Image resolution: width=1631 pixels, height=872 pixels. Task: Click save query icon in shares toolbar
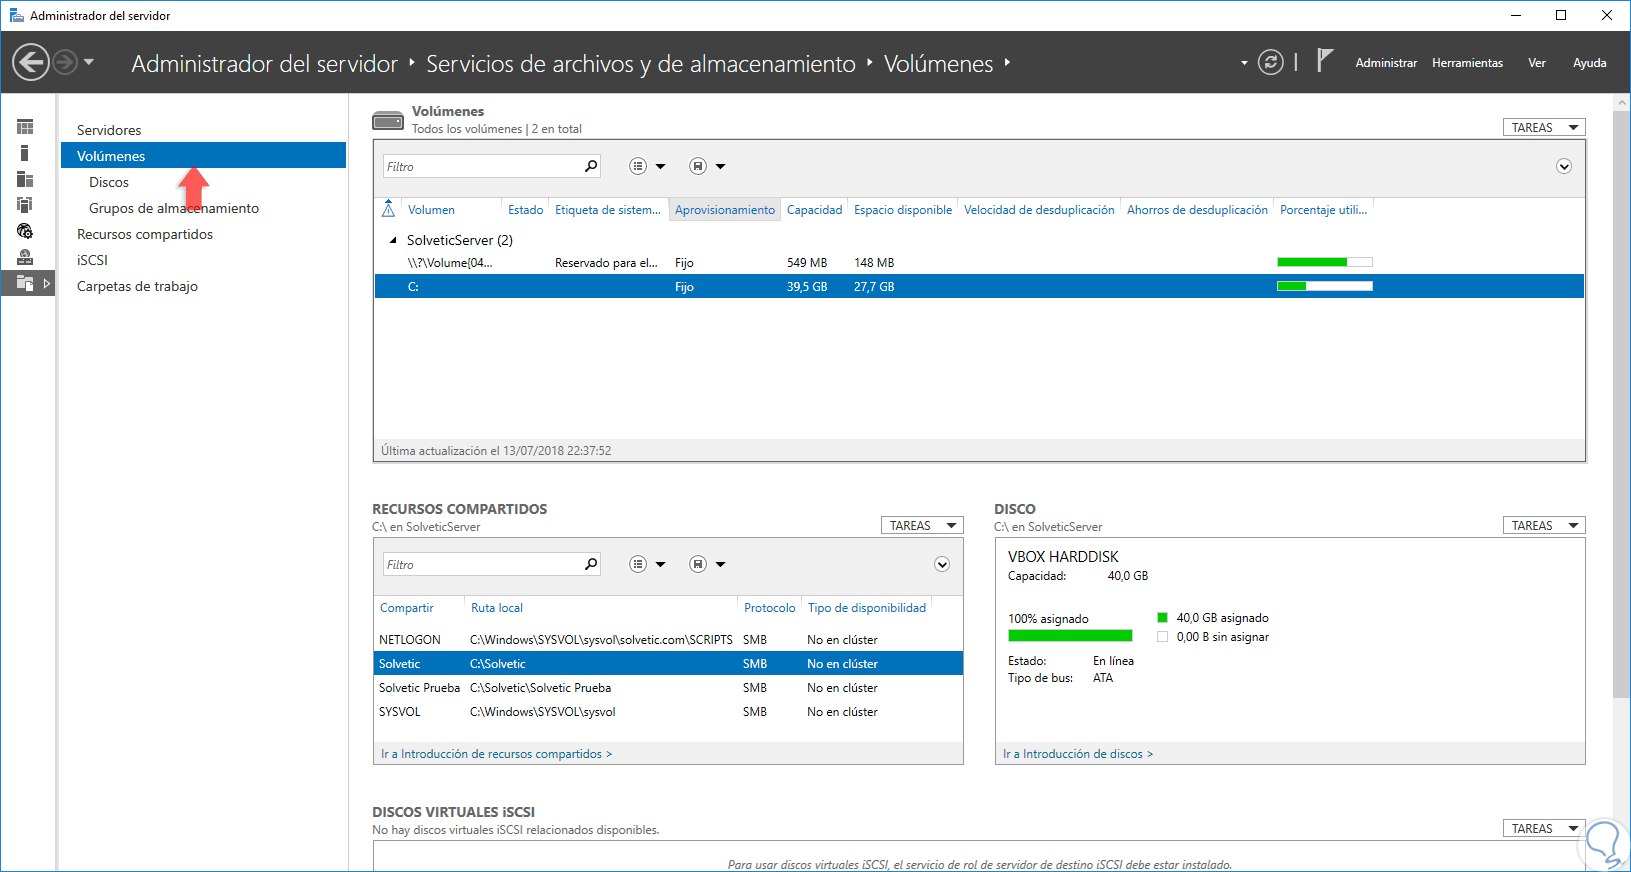pos(698,564)
